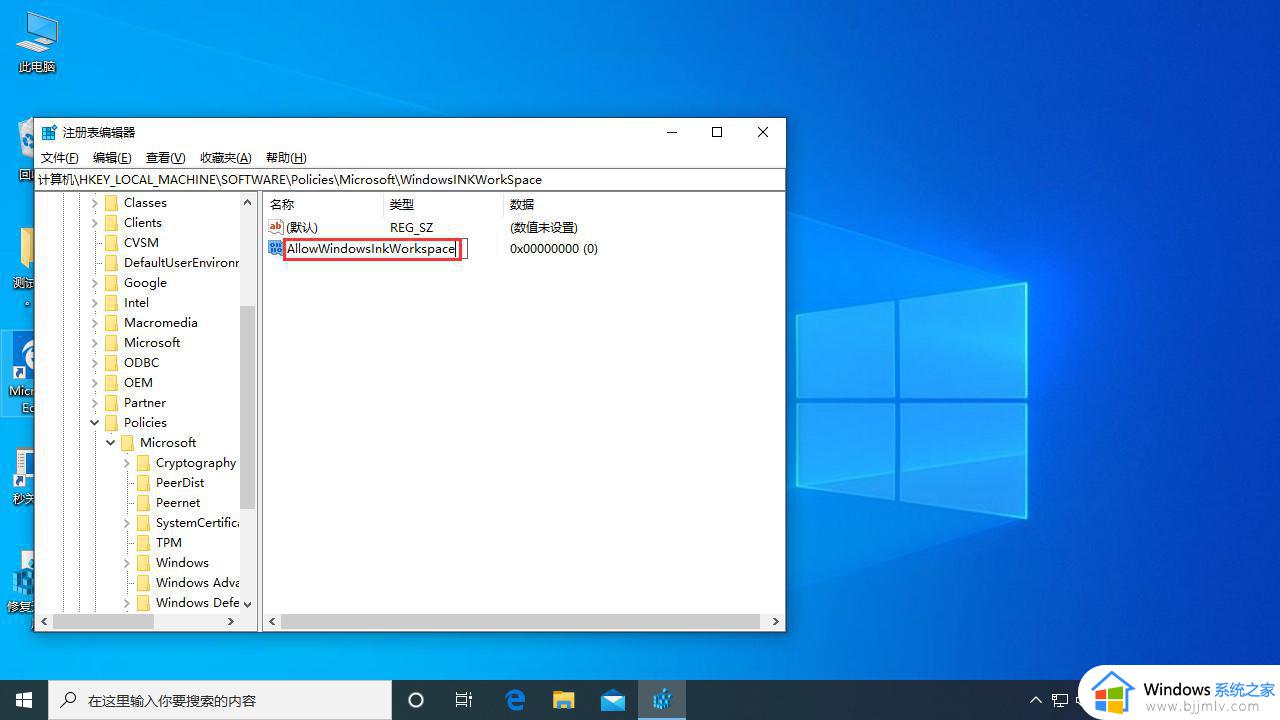Screen dimensions: 1280x720
Task: Select the Partner folder icon
Action: tap(111, 403)
